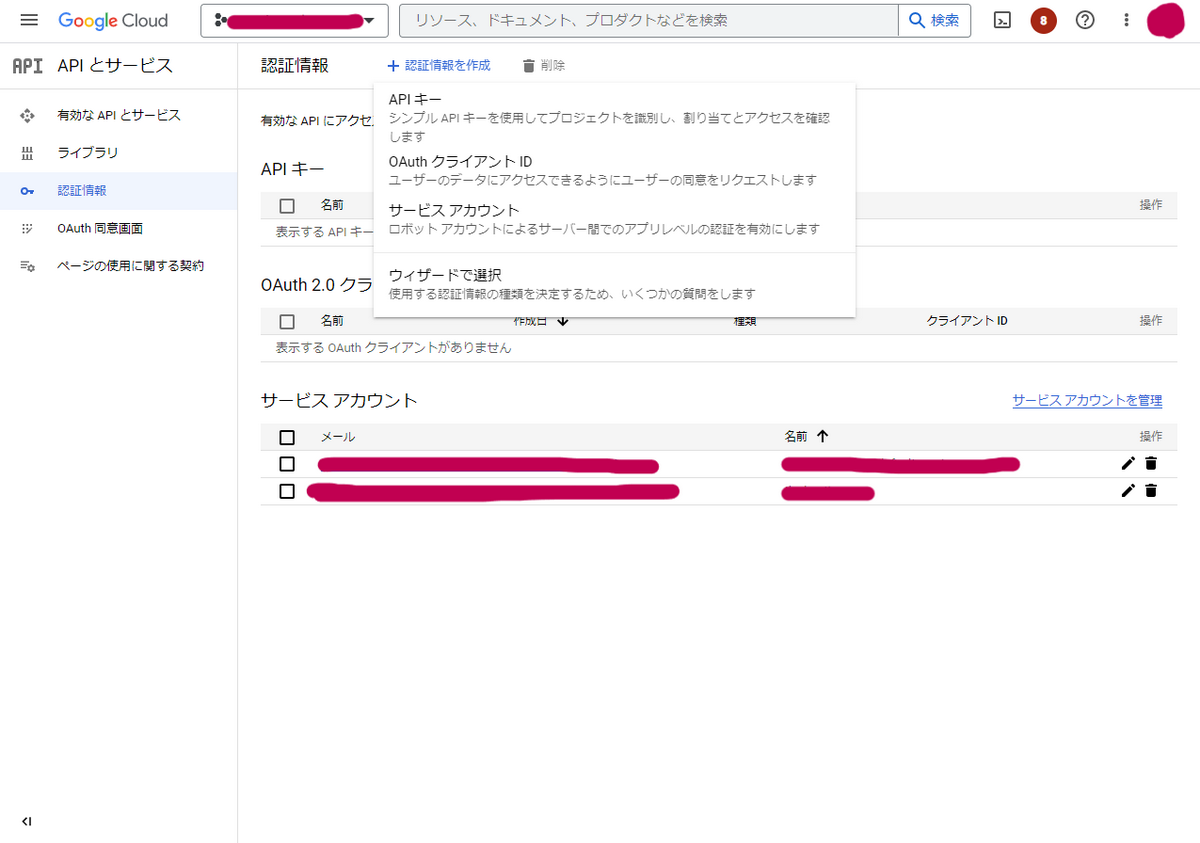The height and width of the screenshot is (843, 1200).
Task: Choose ウィザードで選択 menu option
Action: (x=614, y=284)
